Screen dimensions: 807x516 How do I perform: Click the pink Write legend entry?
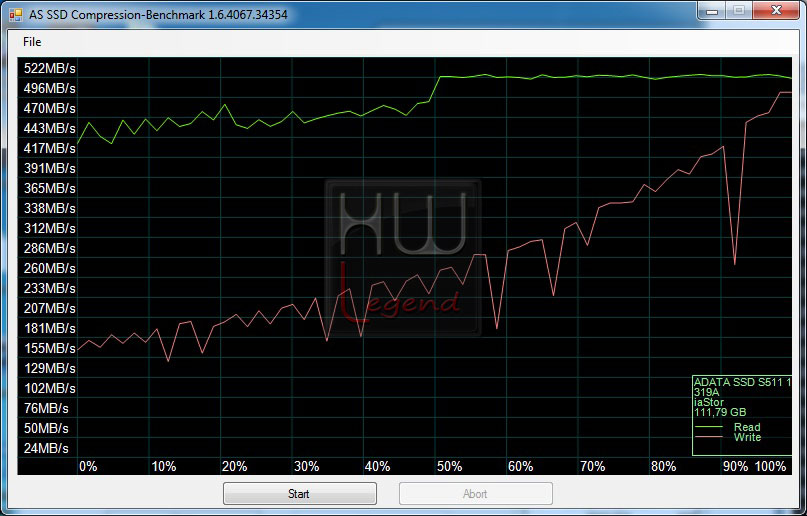[728, 437]
